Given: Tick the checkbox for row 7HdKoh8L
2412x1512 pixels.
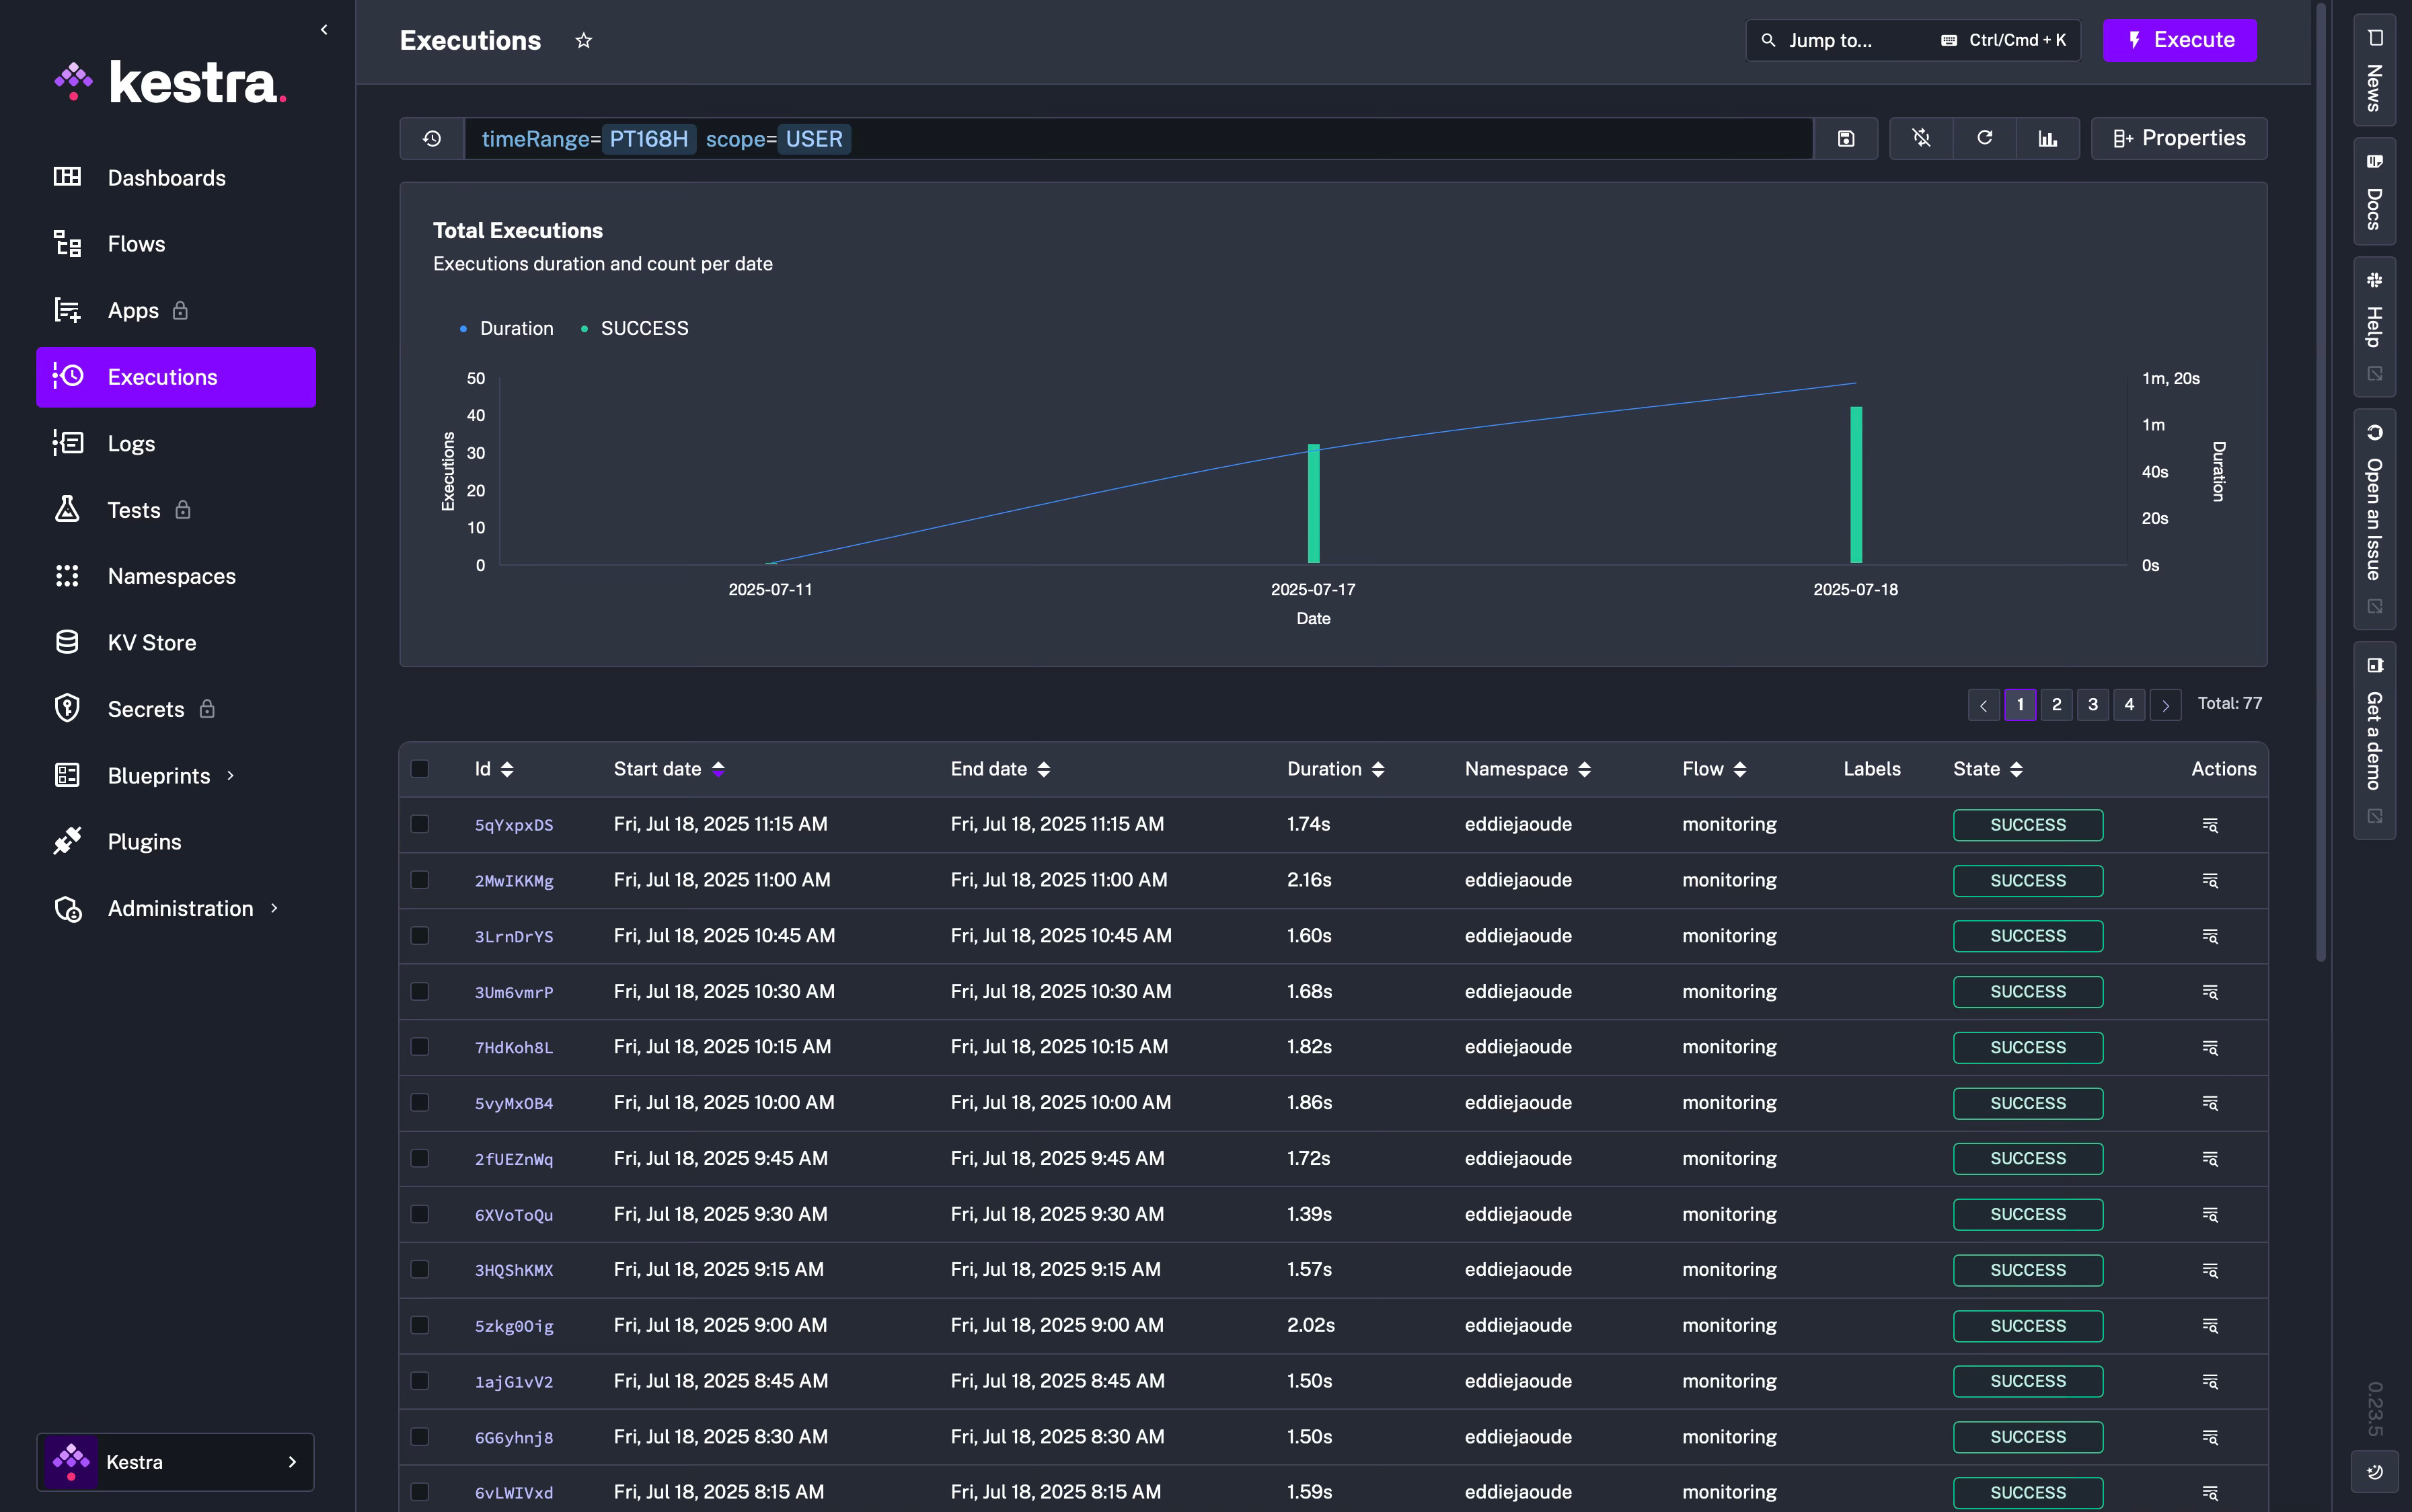Looking at the screenshot, I should coord(420,1047).
